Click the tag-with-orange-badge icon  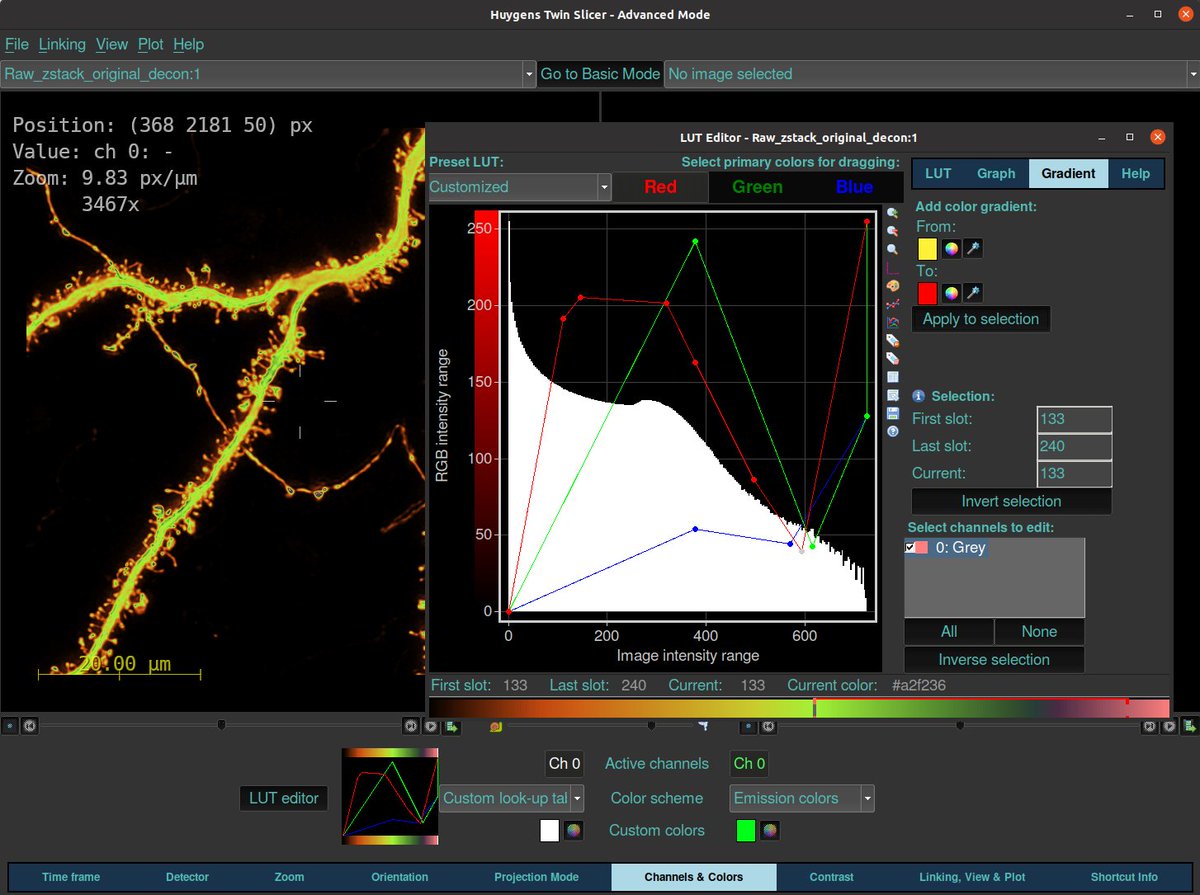point(892,340)
